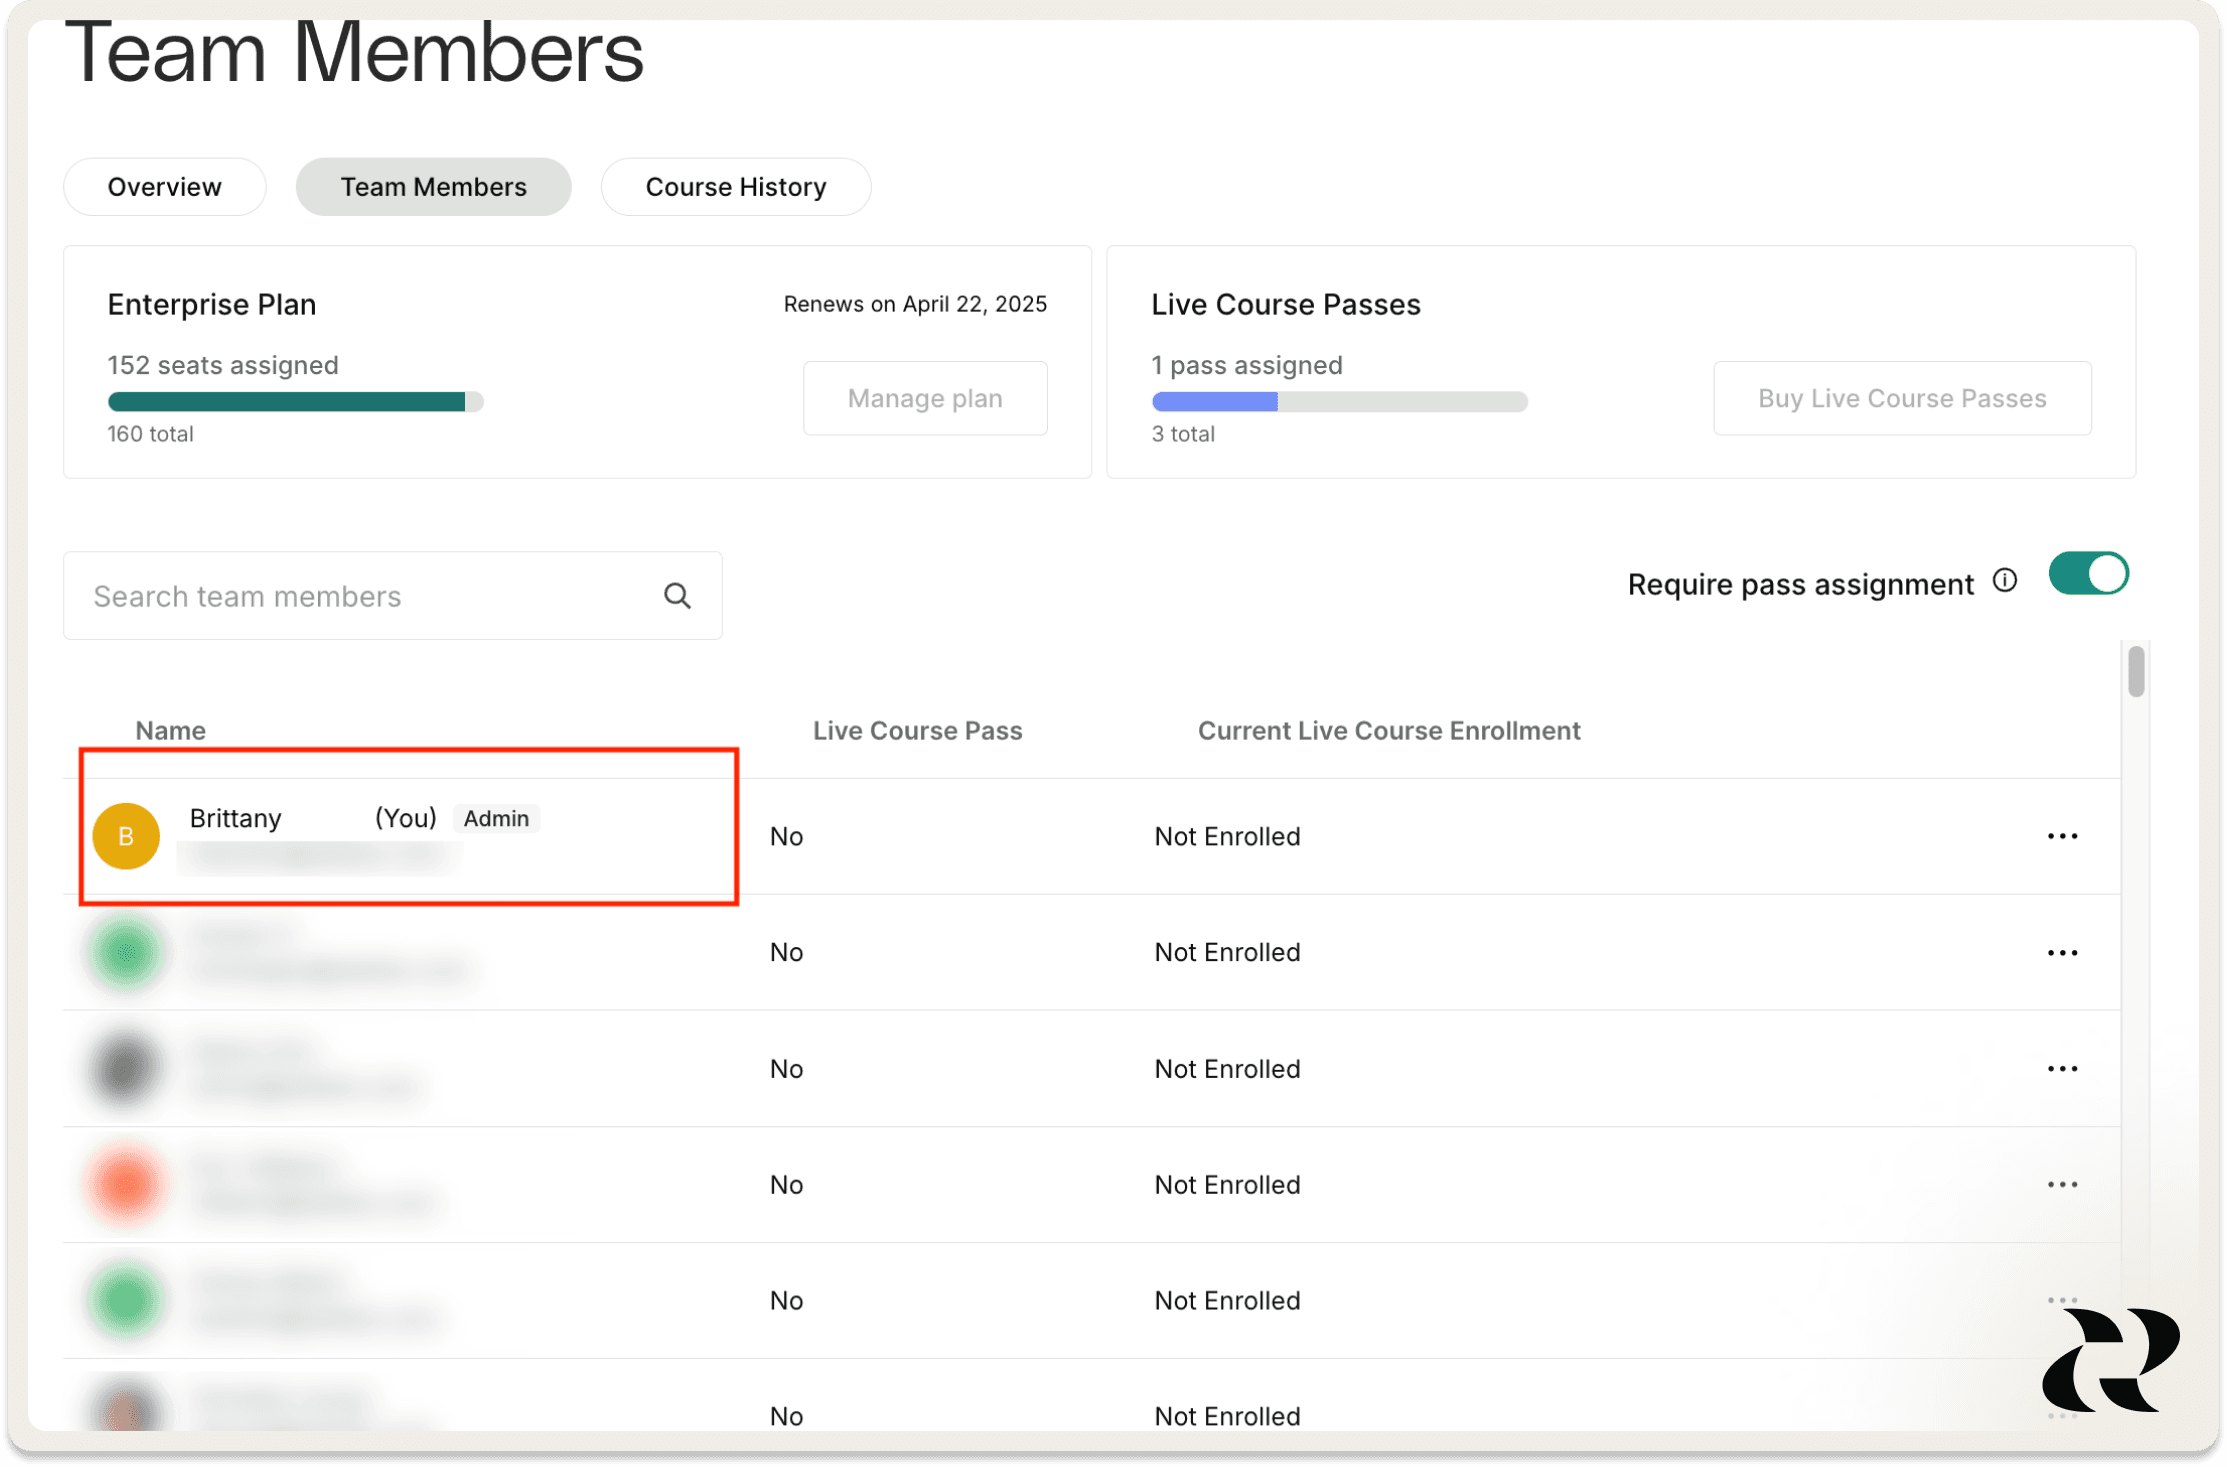The height and width of the screenshot is (1467, 2227).
Task: Switch to the Overview tab
Action: pyautogui.click(x=164, y=186)
